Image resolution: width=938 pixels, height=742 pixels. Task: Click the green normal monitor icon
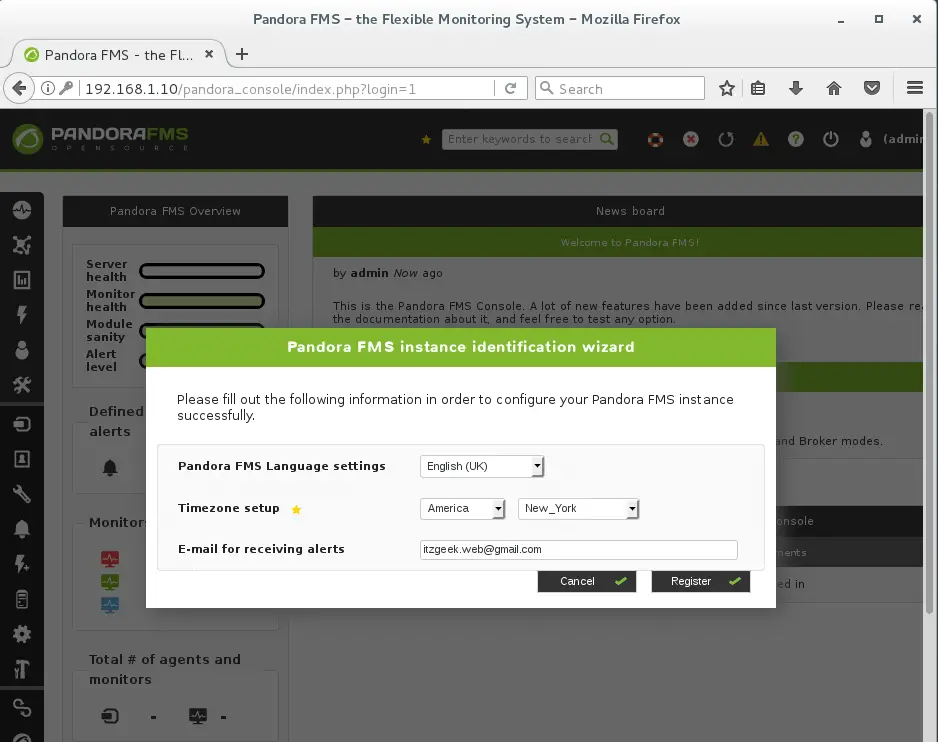pyautogui.click(x=109, y=582)
